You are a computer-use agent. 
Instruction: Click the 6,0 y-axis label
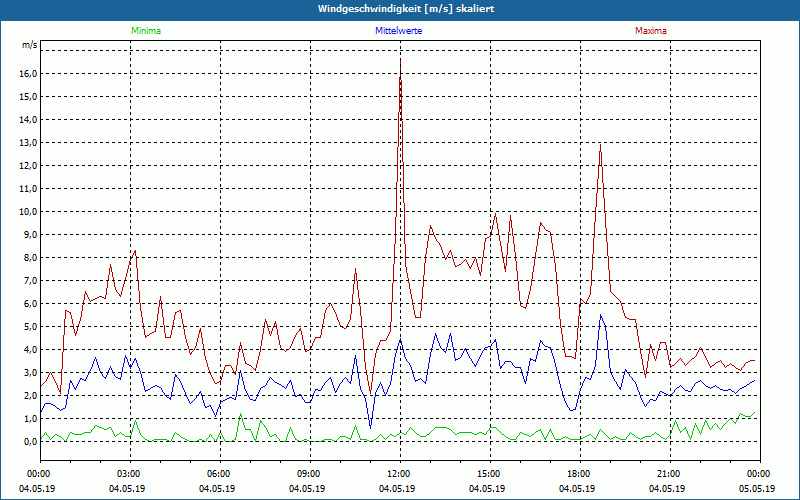point(31,303)
